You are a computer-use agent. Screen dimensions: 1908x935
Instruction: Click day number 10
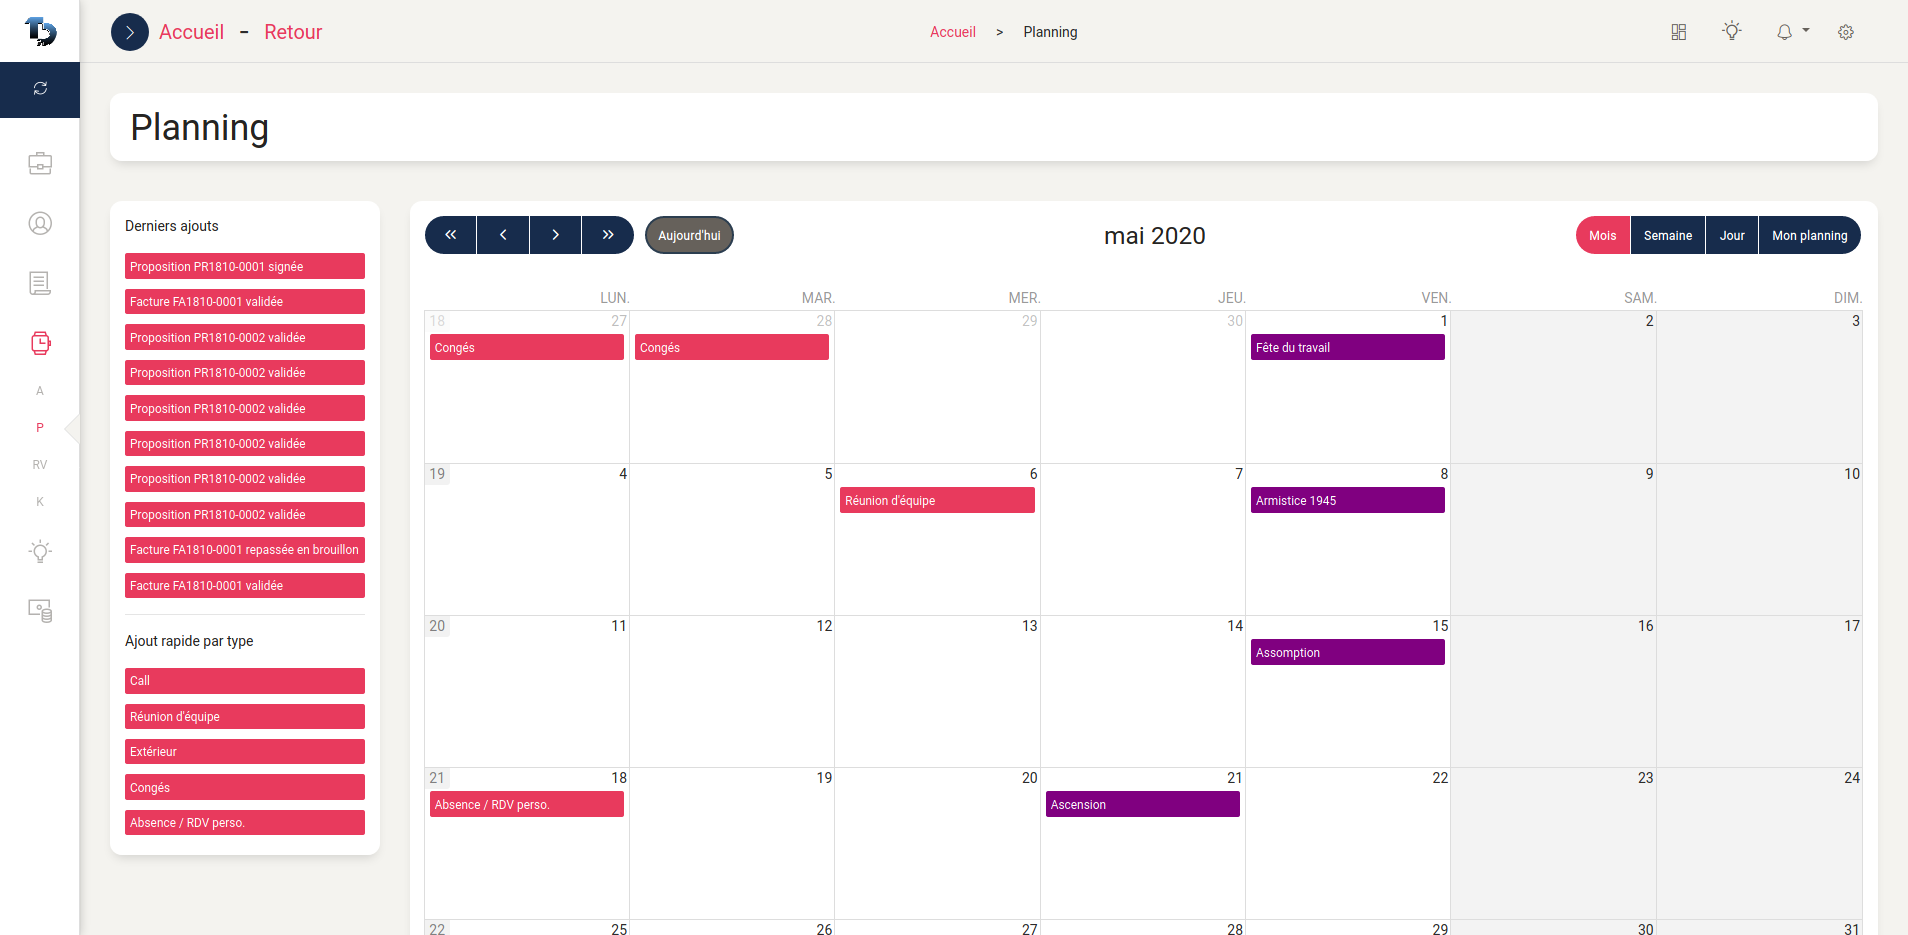tap(1852, 474)
